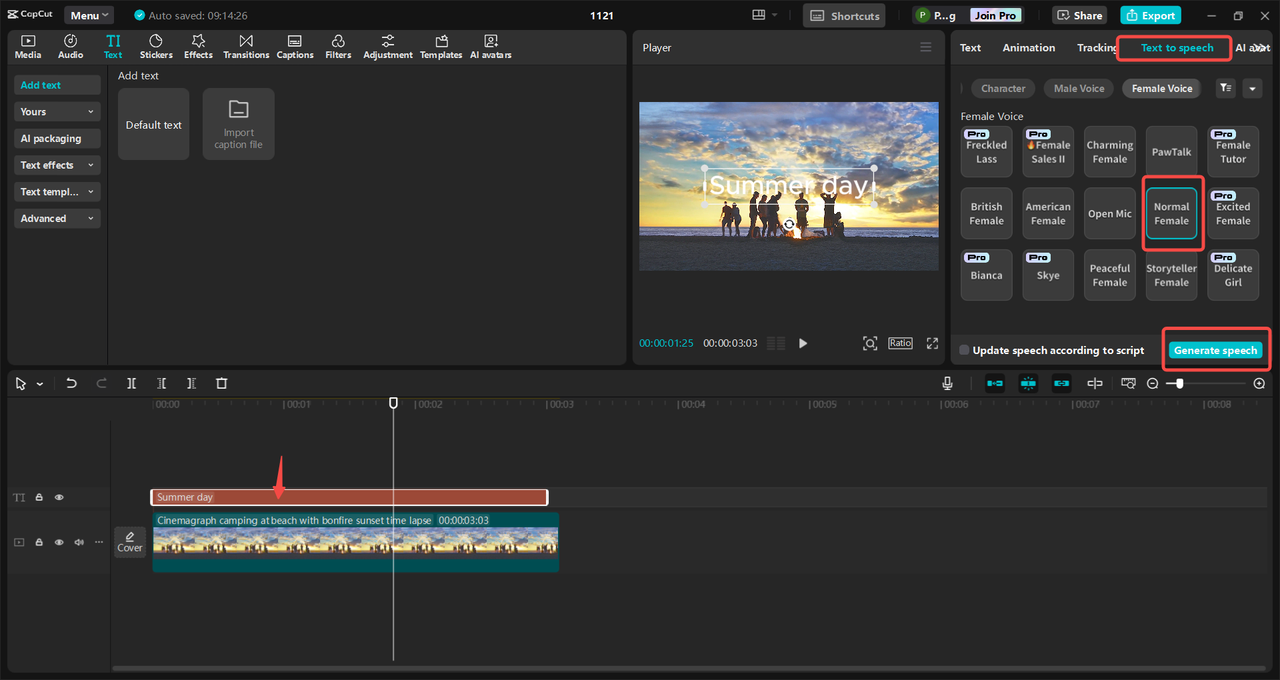Click the Generate speech button
Viewport: 1280px width, 680px height.
coord(1215,350)
